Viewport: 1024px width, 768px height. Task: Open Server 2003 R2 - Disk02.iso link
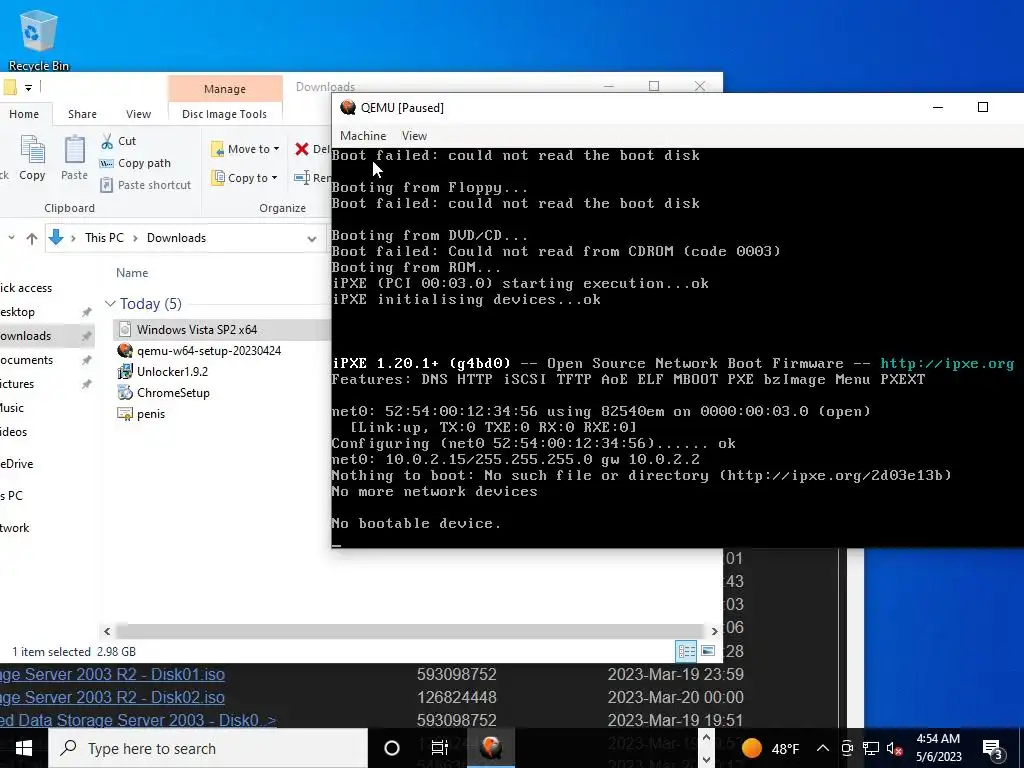point(112,697)
